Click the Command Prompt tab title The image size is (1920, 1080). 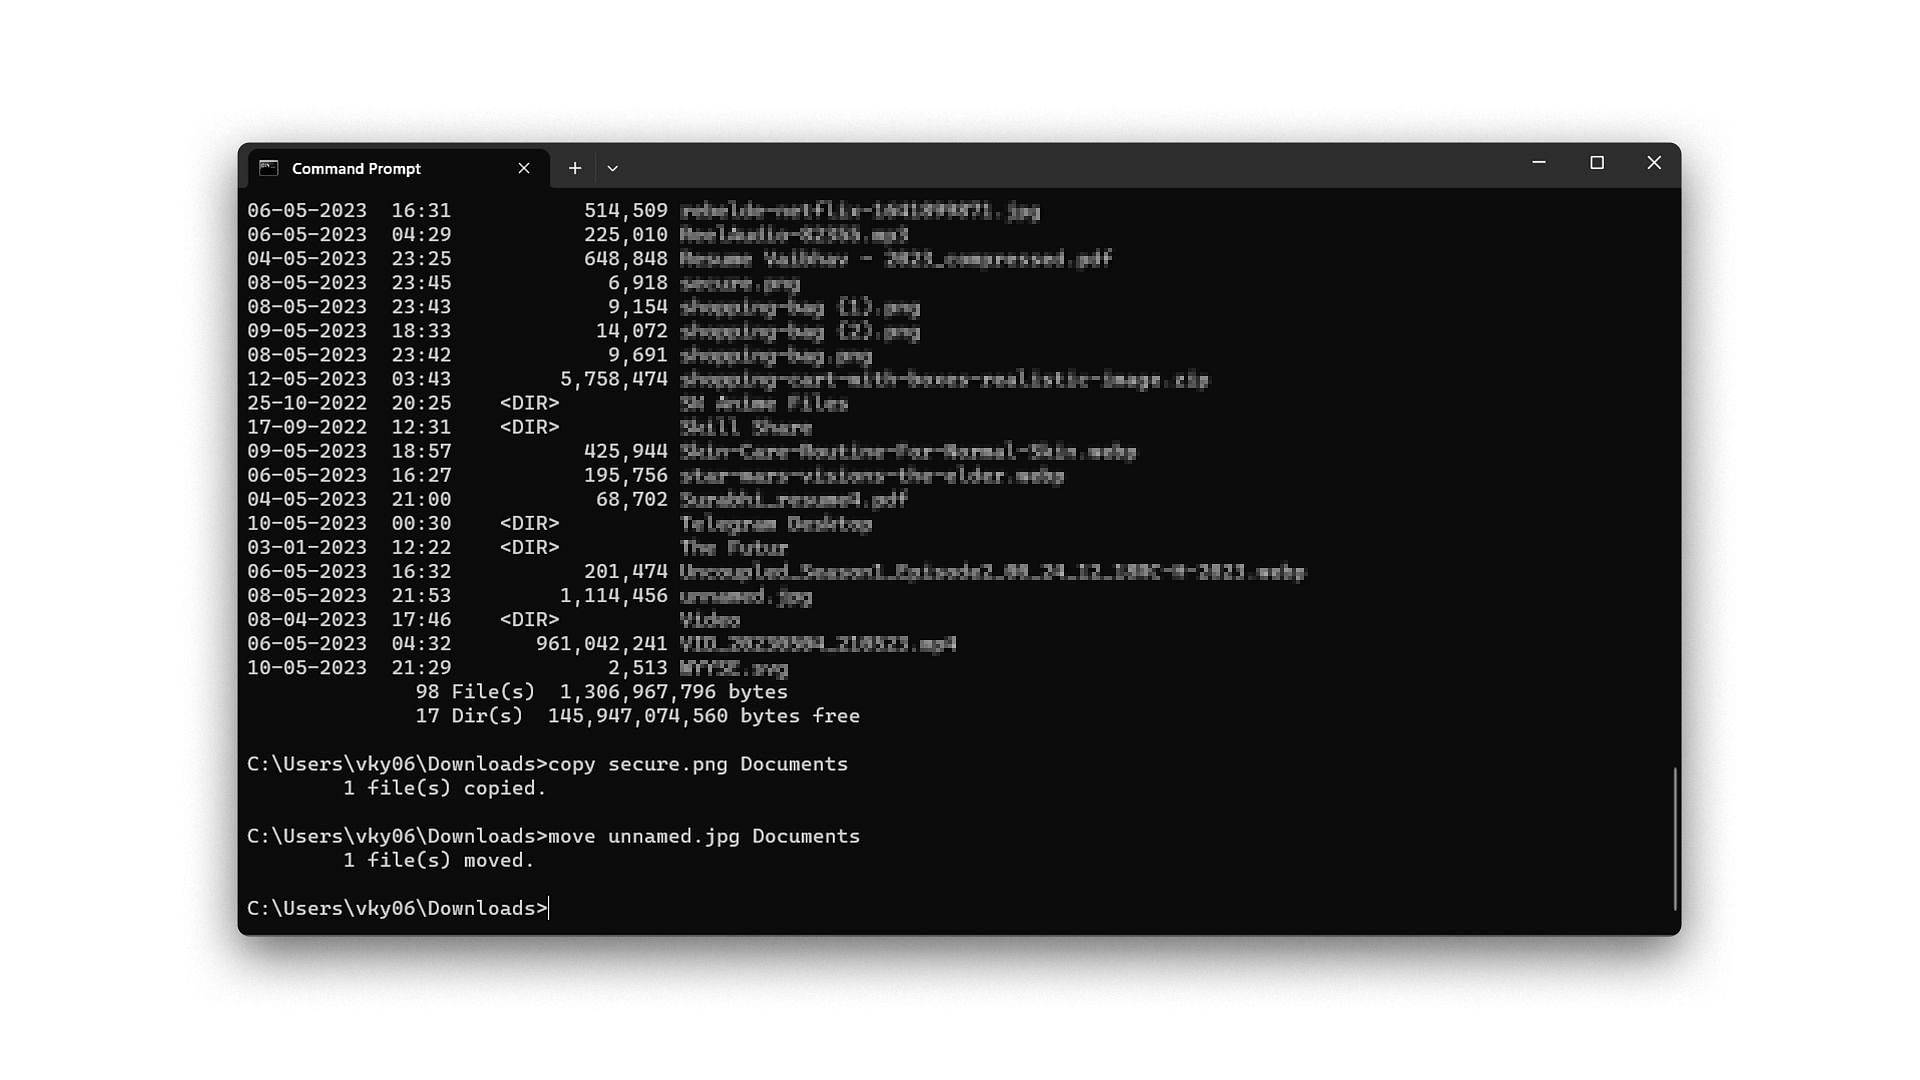click(x=356, y=167)
